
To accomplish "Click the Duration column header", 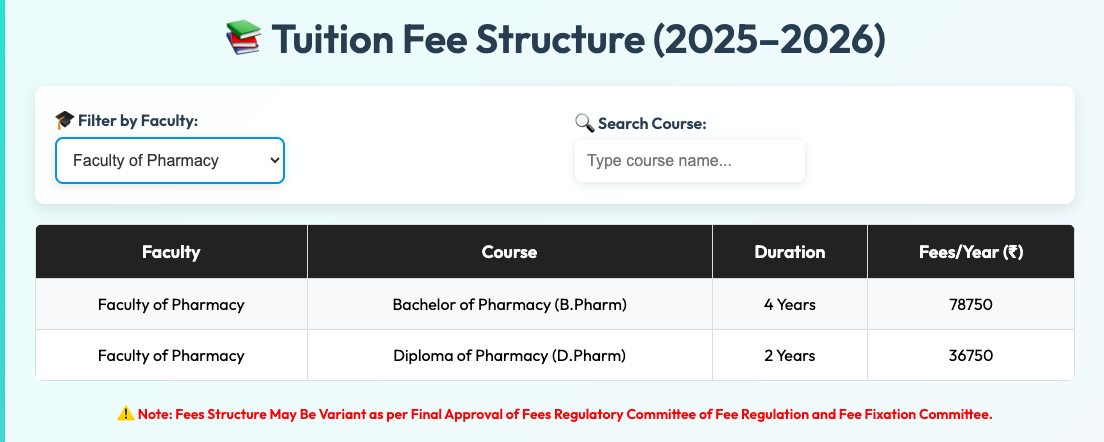I will (790, 252).
